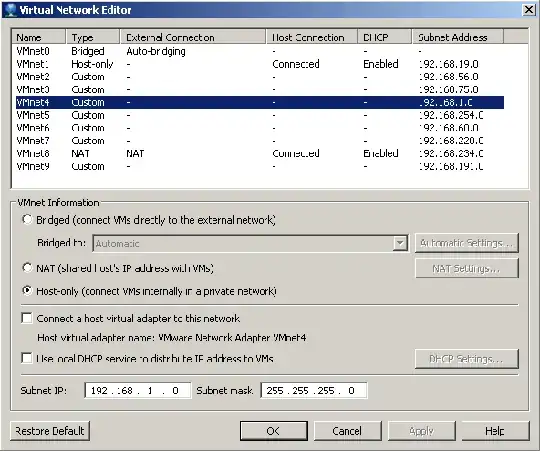Select the VMnet7 row
Viewport: 540px width, 451px height.
click(x=260, y=141)
